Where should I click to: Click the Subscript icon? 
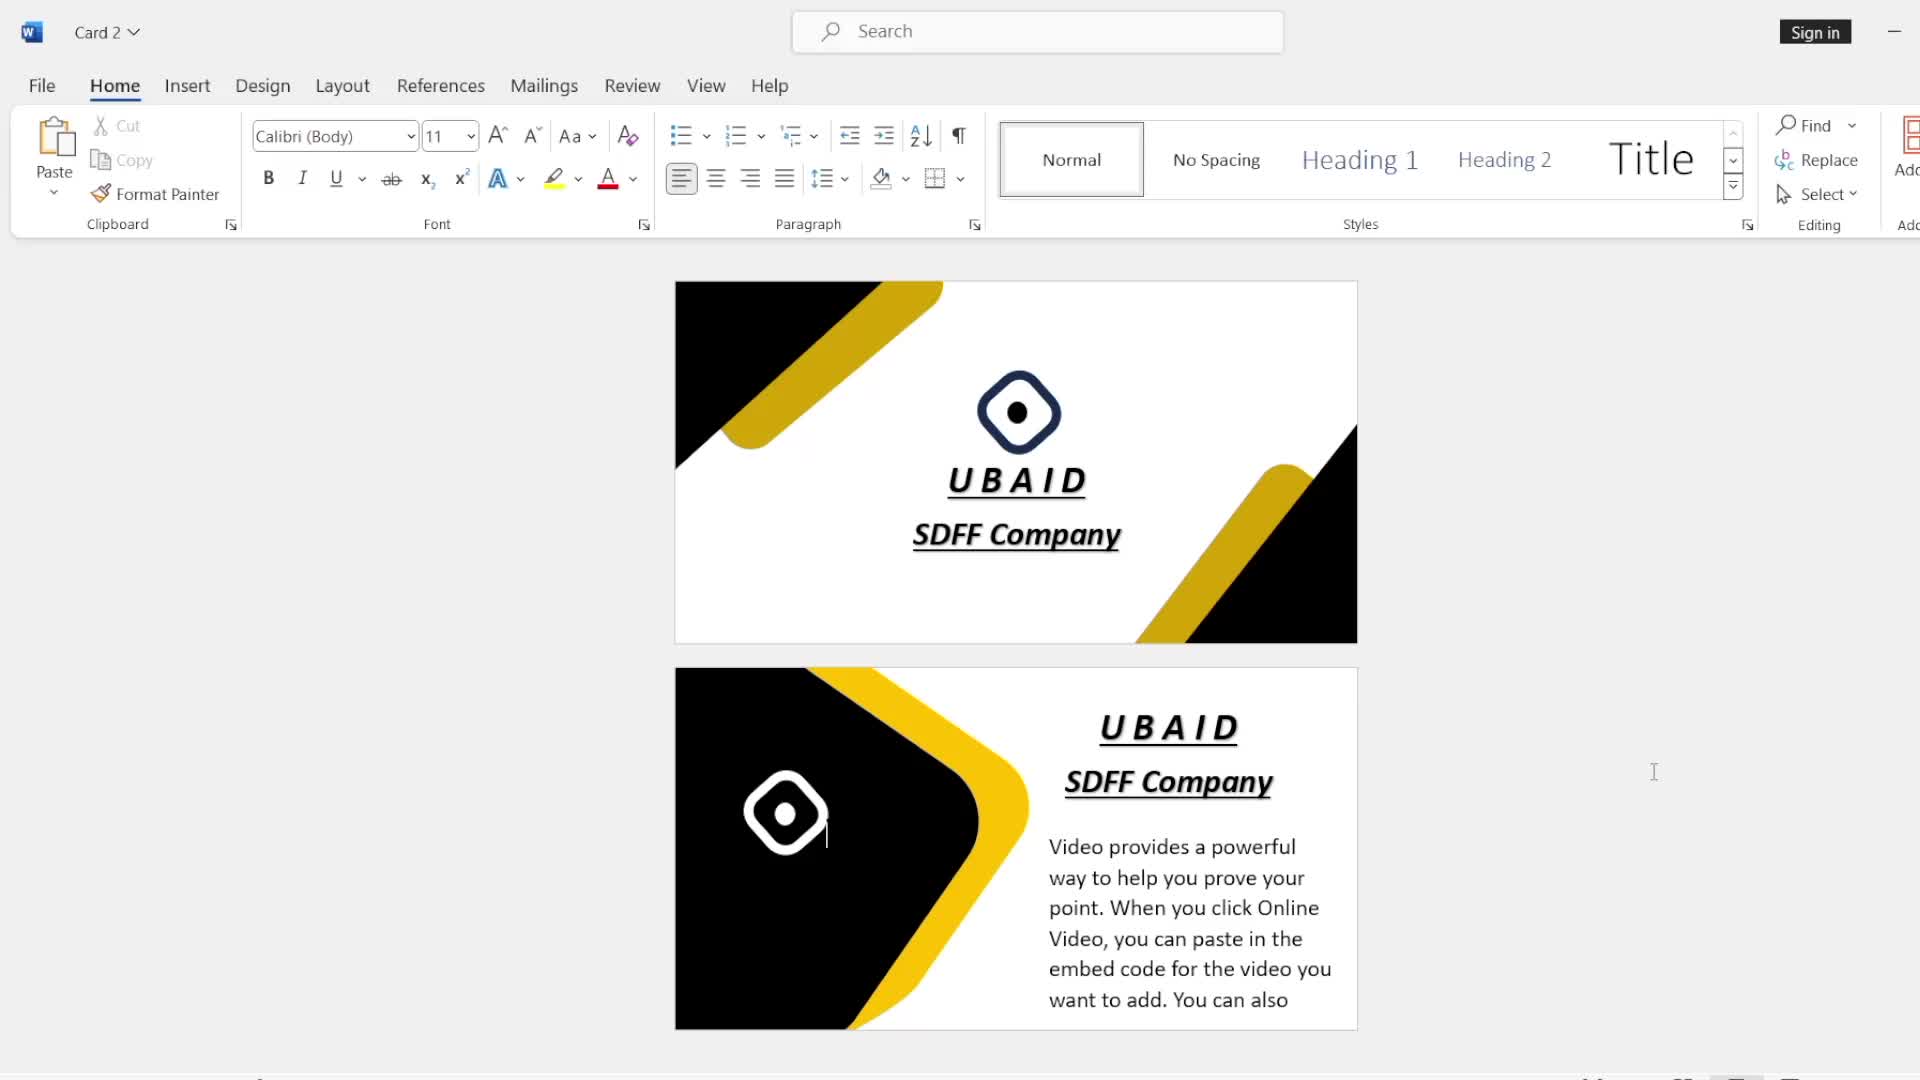427,179
